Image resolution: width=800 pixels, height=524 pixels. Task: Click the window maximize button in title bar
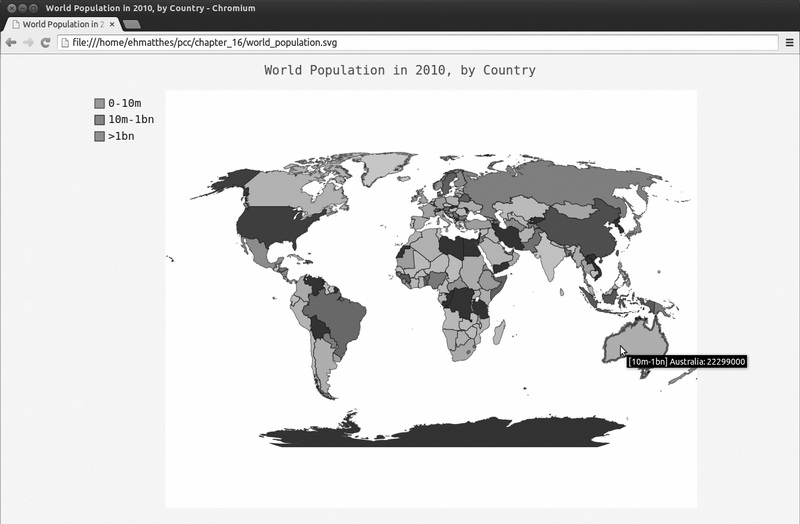click(x=34, y=8)
